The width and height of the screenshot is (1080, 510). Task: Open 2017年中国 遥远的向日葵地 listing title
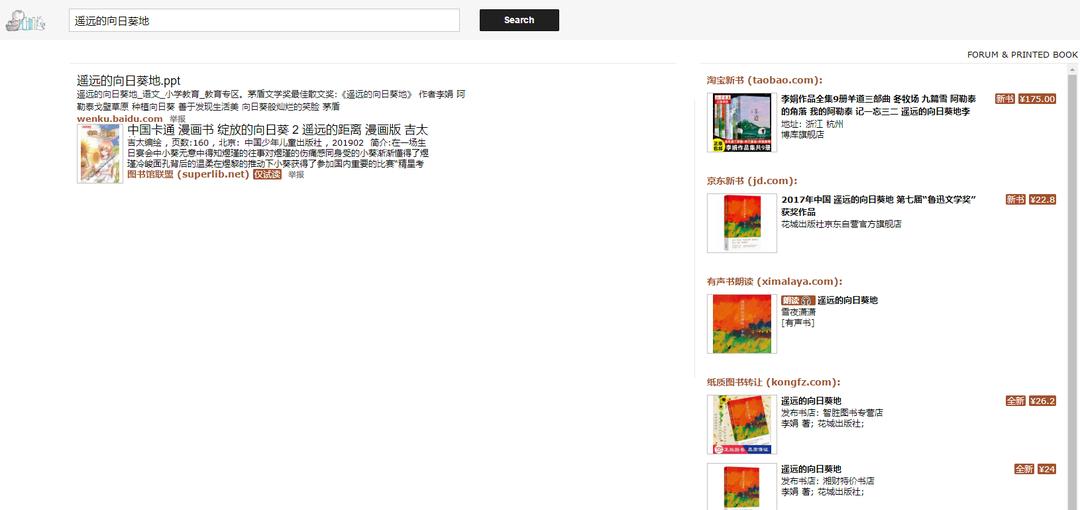click(879, 205)
